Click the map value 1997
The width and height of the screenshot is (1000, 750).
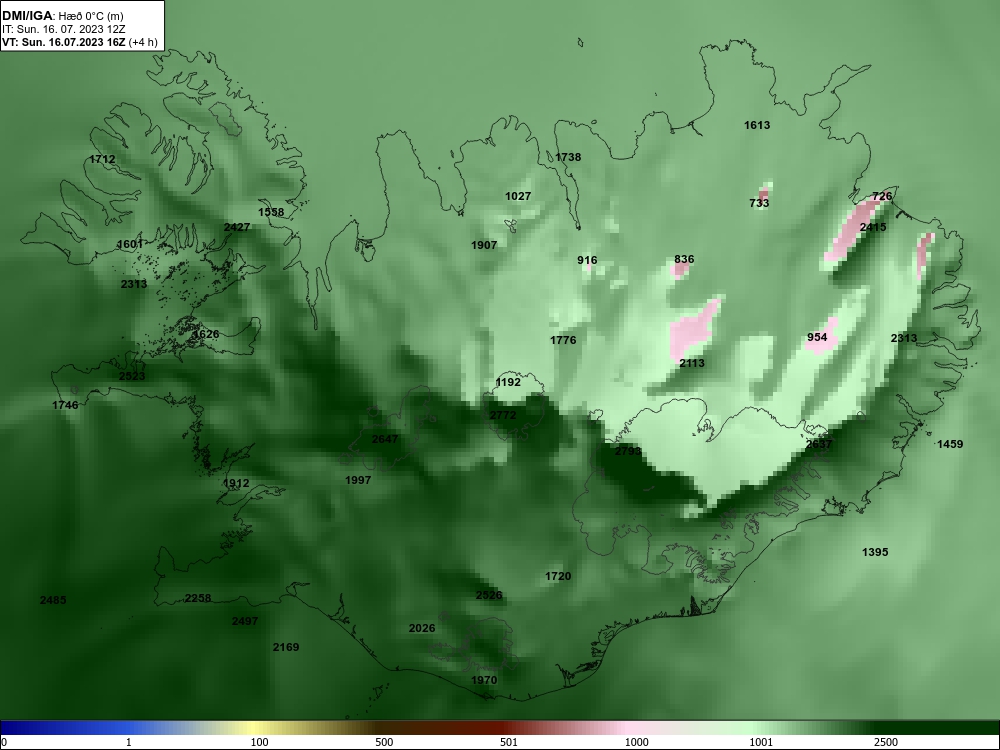(358, 480)
